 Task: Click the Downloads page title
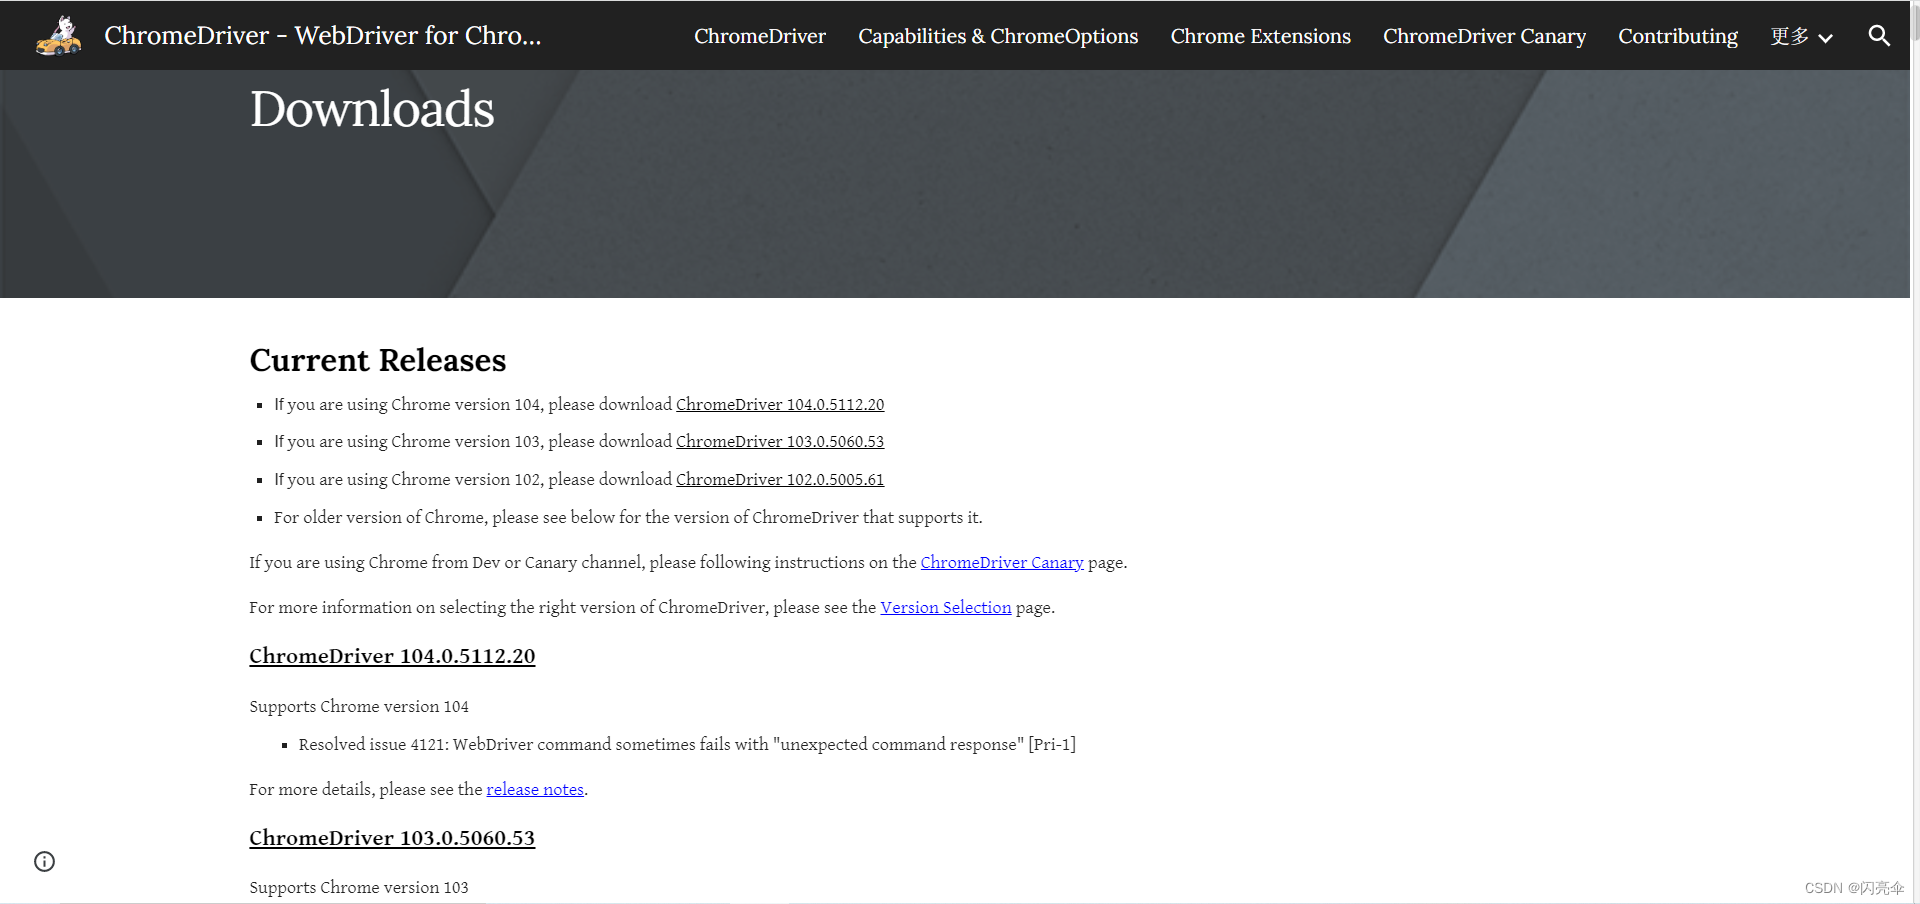372,109
